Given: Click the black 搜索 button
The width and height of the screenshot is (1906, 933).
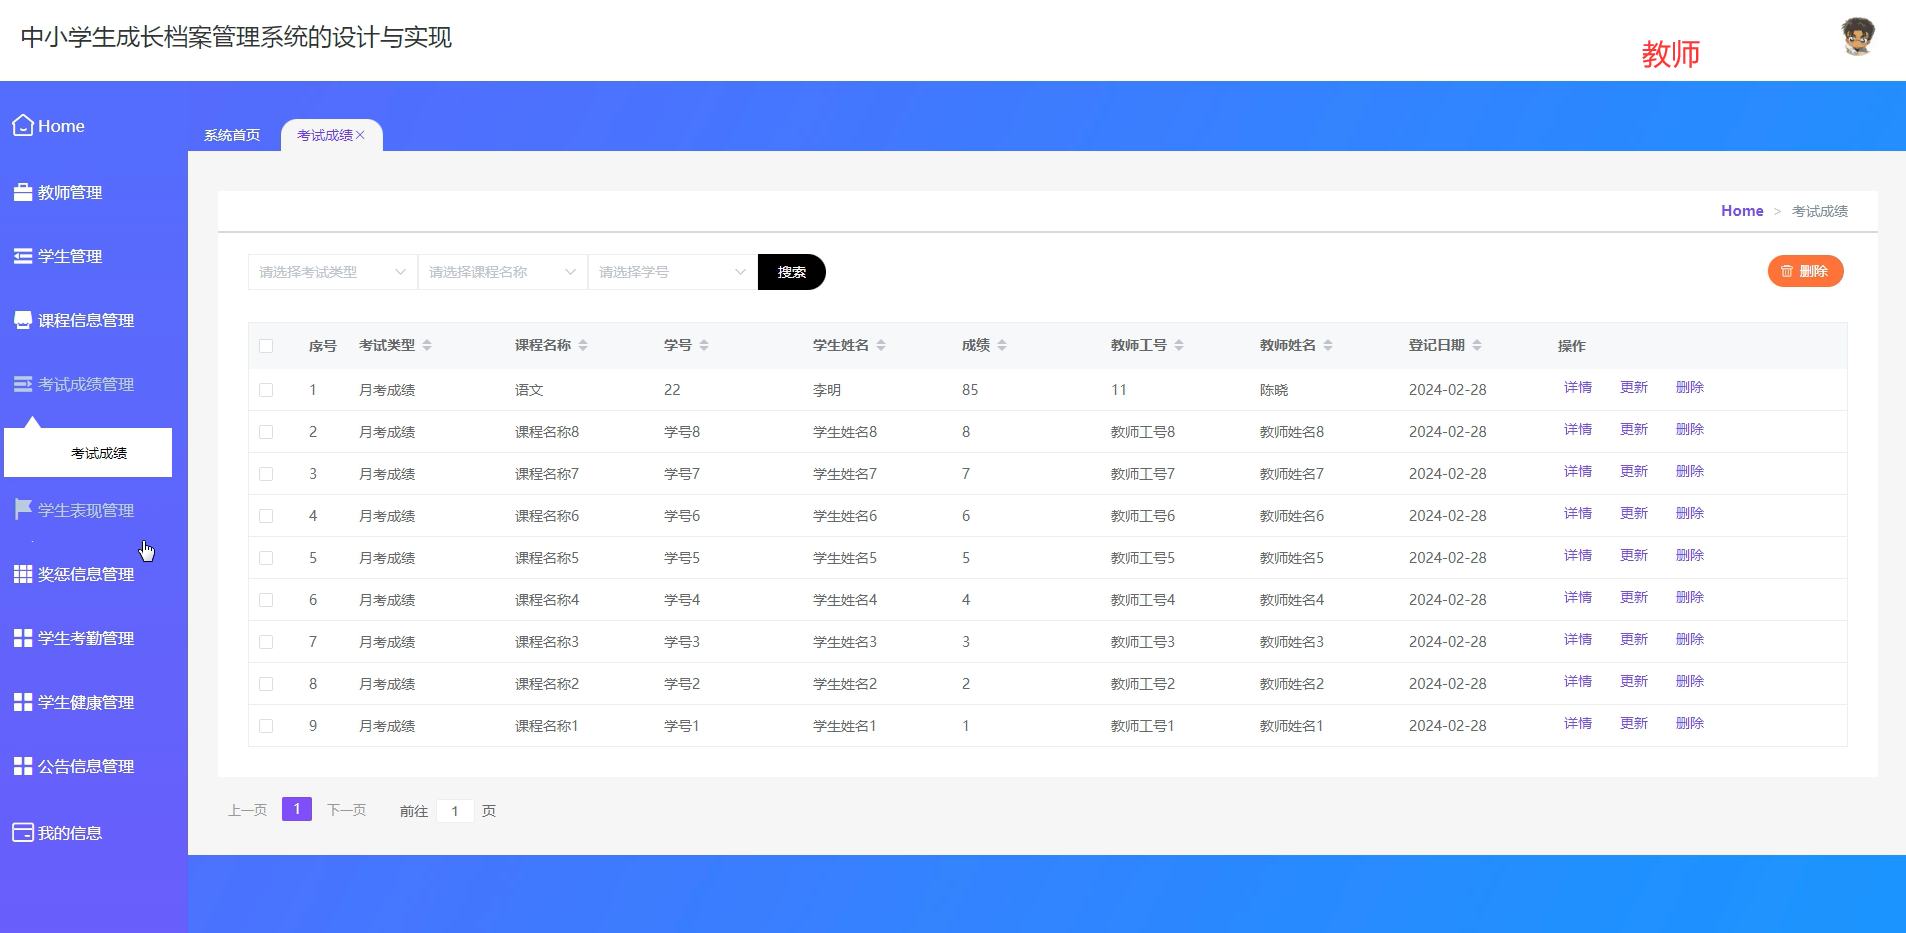Looking at the screenshot, I should coord(792,272).
